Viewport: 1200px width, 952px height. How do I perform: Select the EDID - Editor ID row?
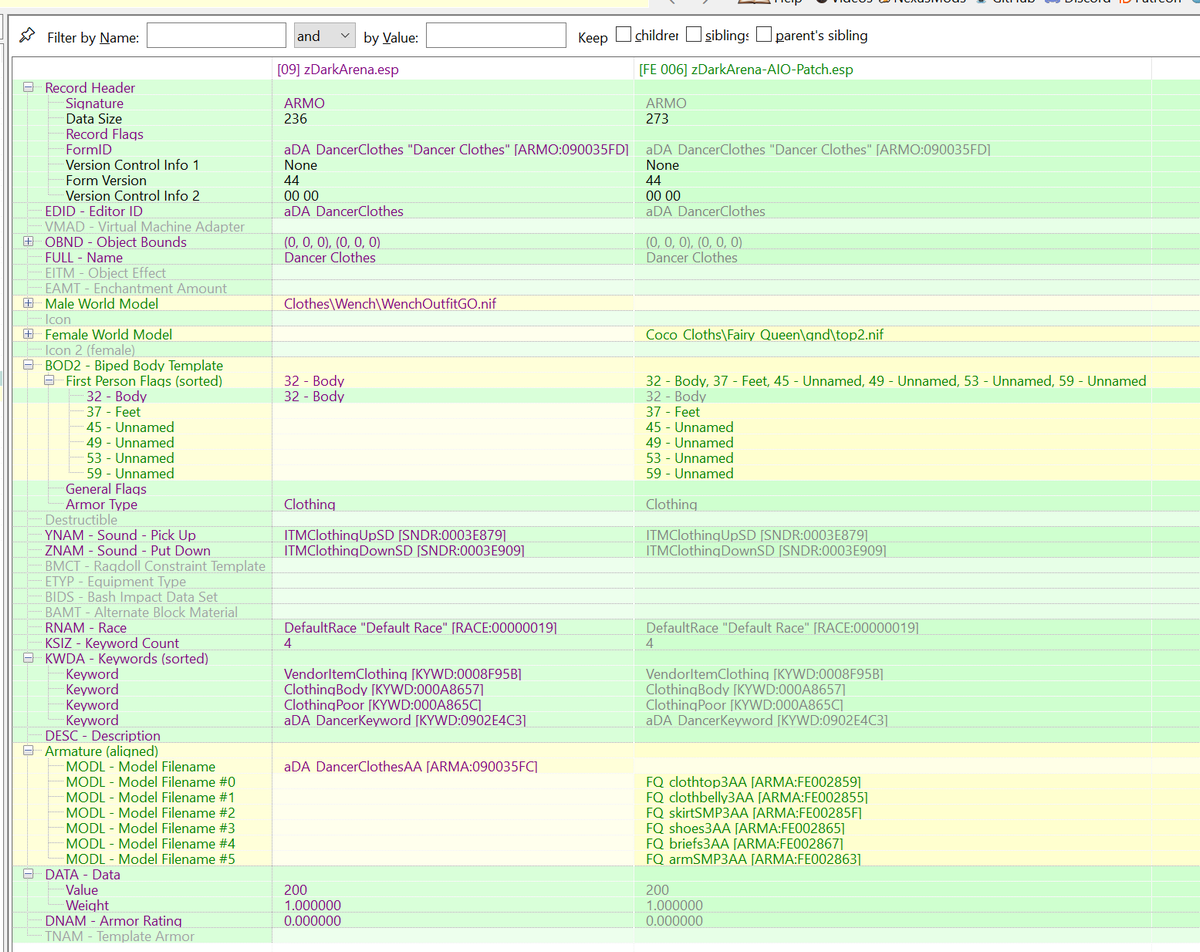pos(94,211)
